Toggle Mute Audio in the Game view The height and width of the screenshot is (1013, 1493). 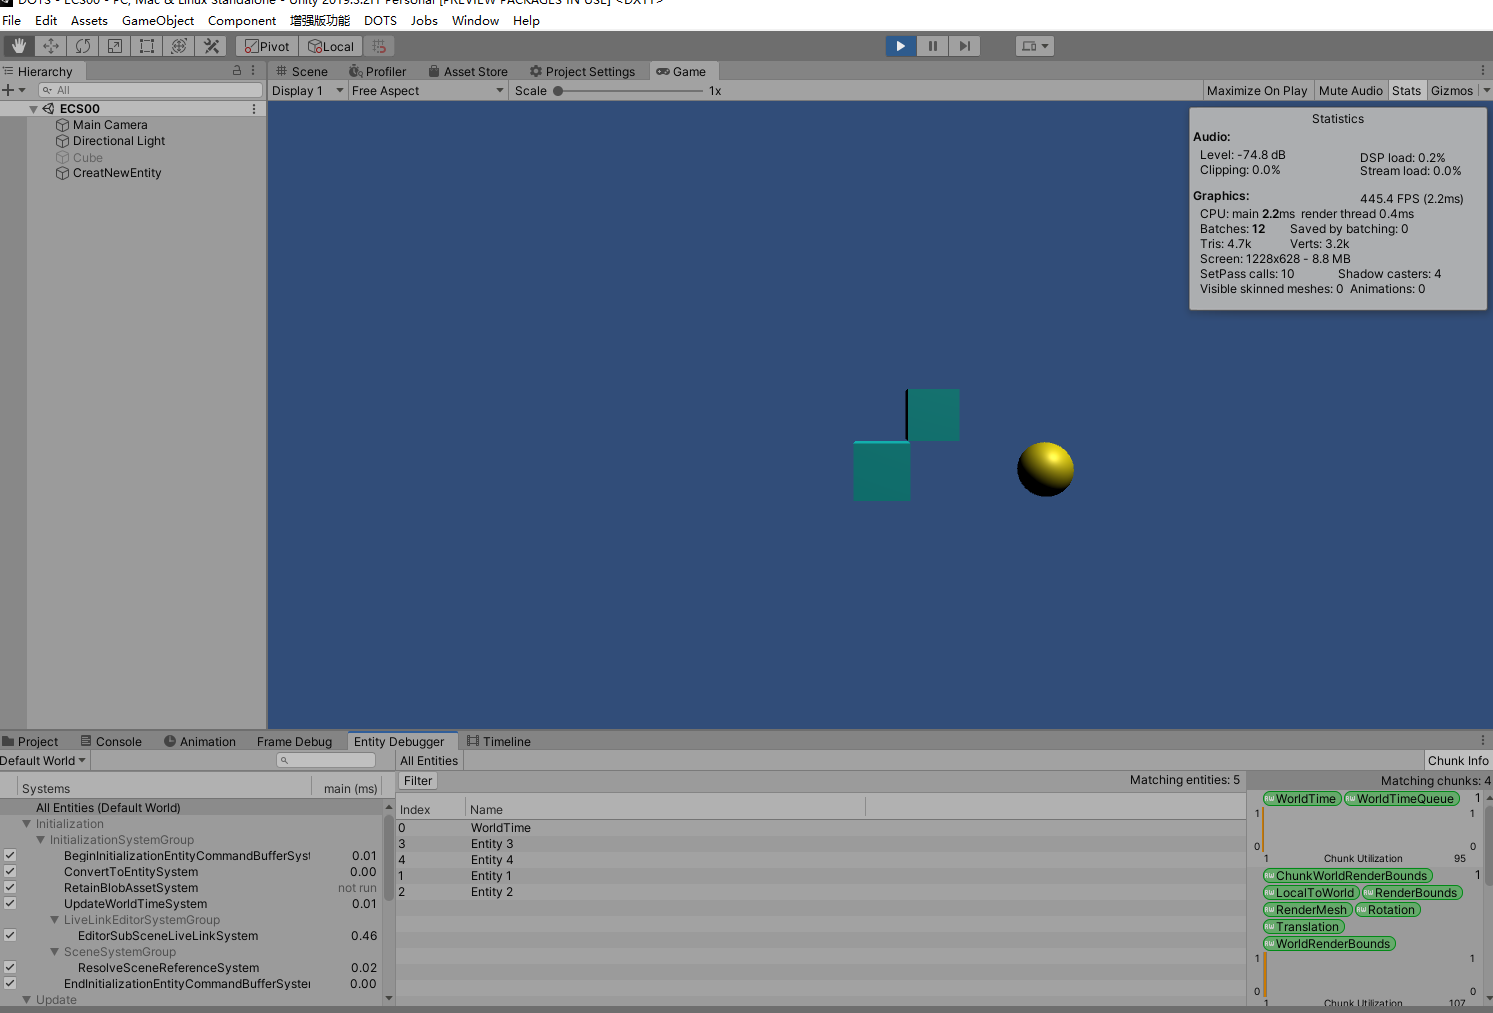click(x=1351, y=90)
